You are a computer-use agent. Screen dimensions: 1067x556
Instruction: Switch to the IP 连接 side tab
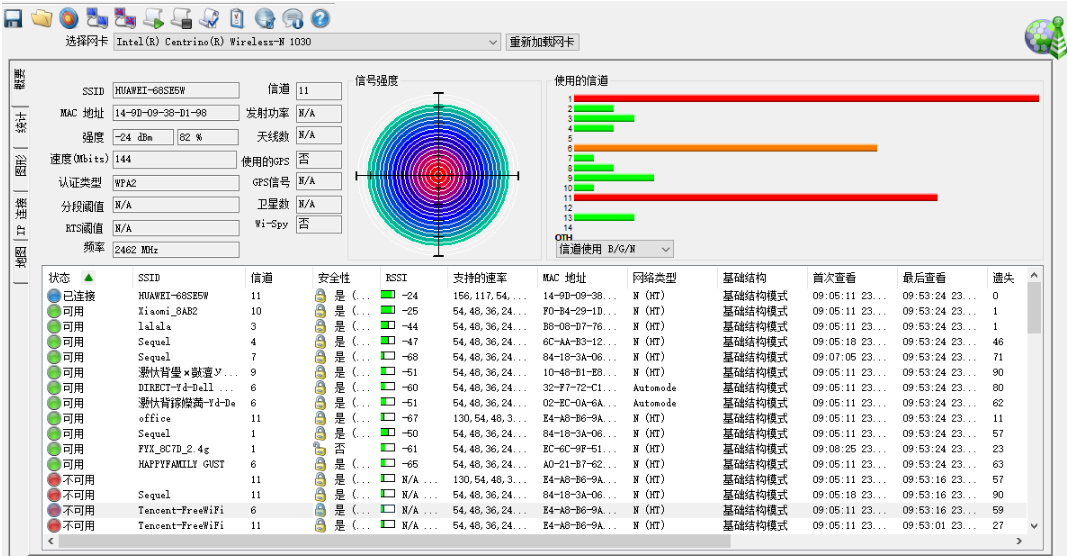(20, 216)
